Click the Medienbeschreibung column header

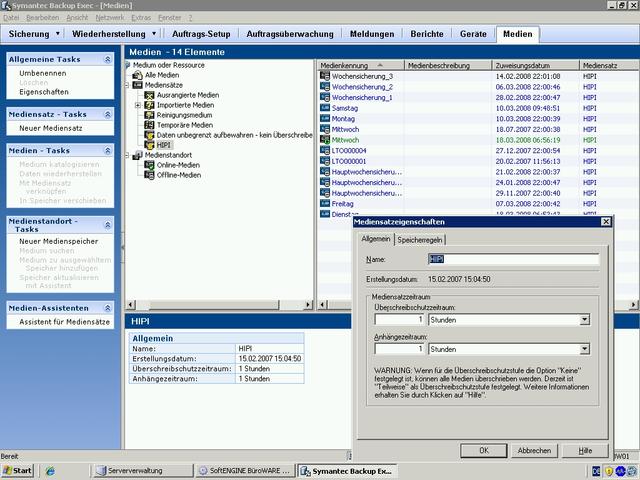(448, 65)
